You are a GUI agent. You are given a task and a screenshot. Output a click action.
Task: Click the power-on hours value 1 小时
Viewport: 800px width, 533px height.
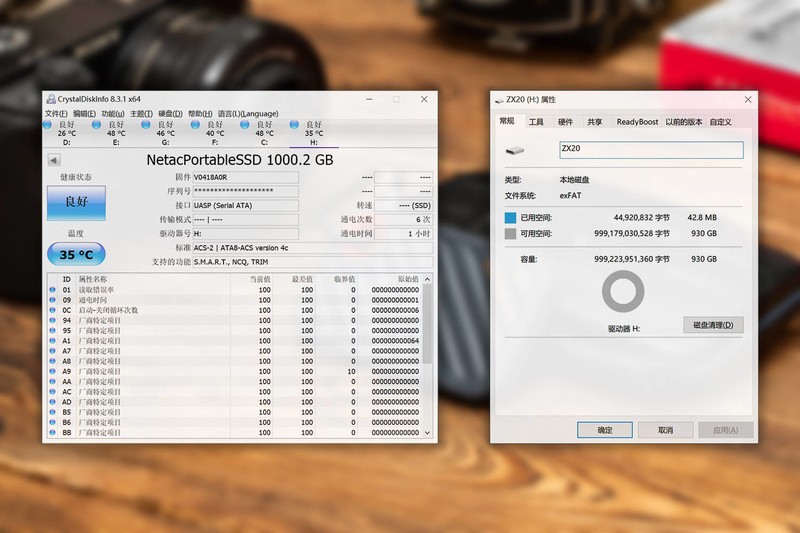403,234
